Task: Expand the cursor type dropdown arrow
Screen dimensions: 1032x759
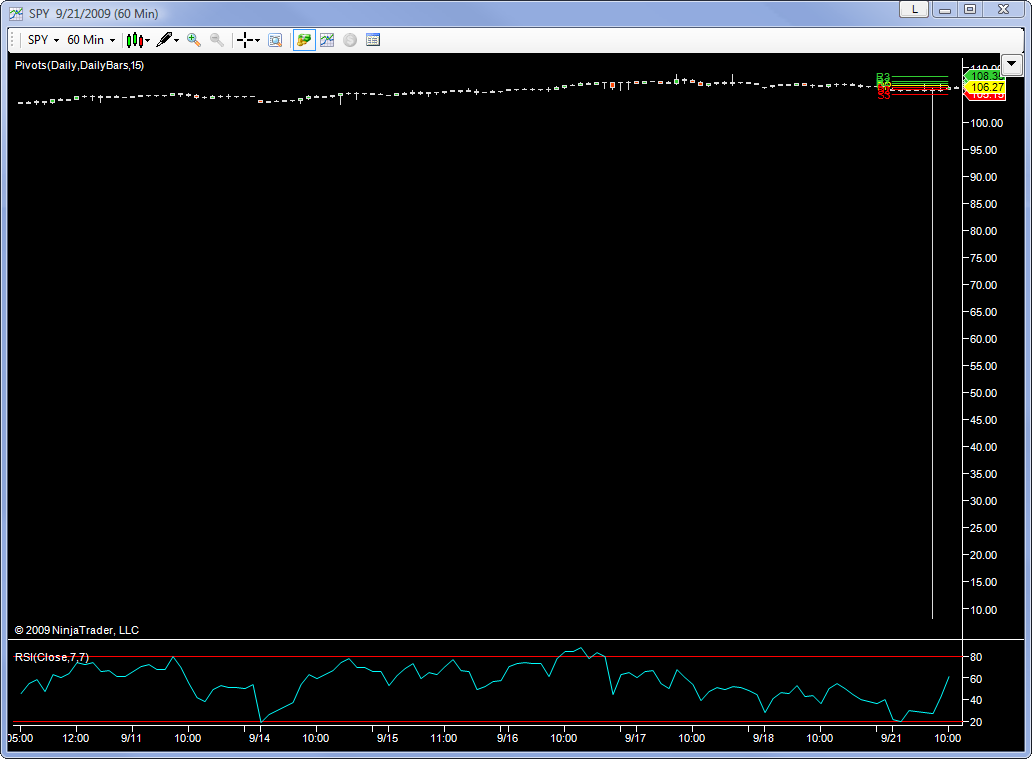Action: click(x=257, y=41)
